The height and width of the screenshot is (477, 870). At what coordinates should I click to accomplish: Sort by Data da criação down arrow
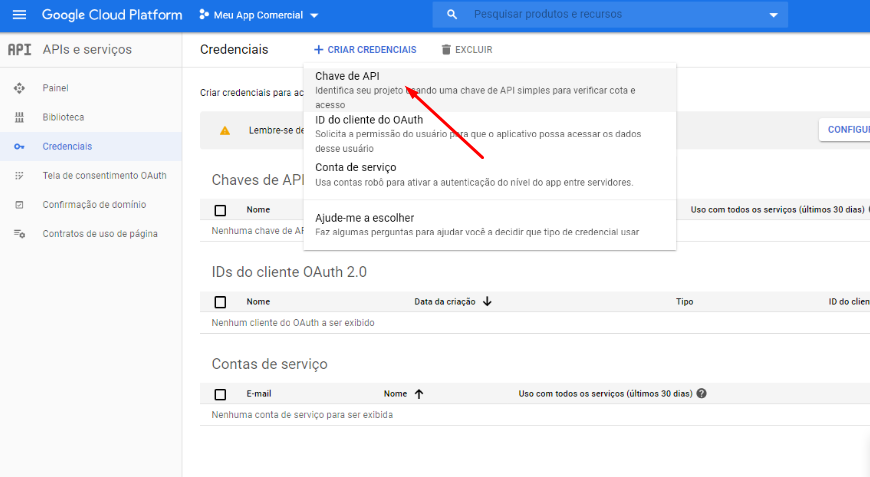487,301
